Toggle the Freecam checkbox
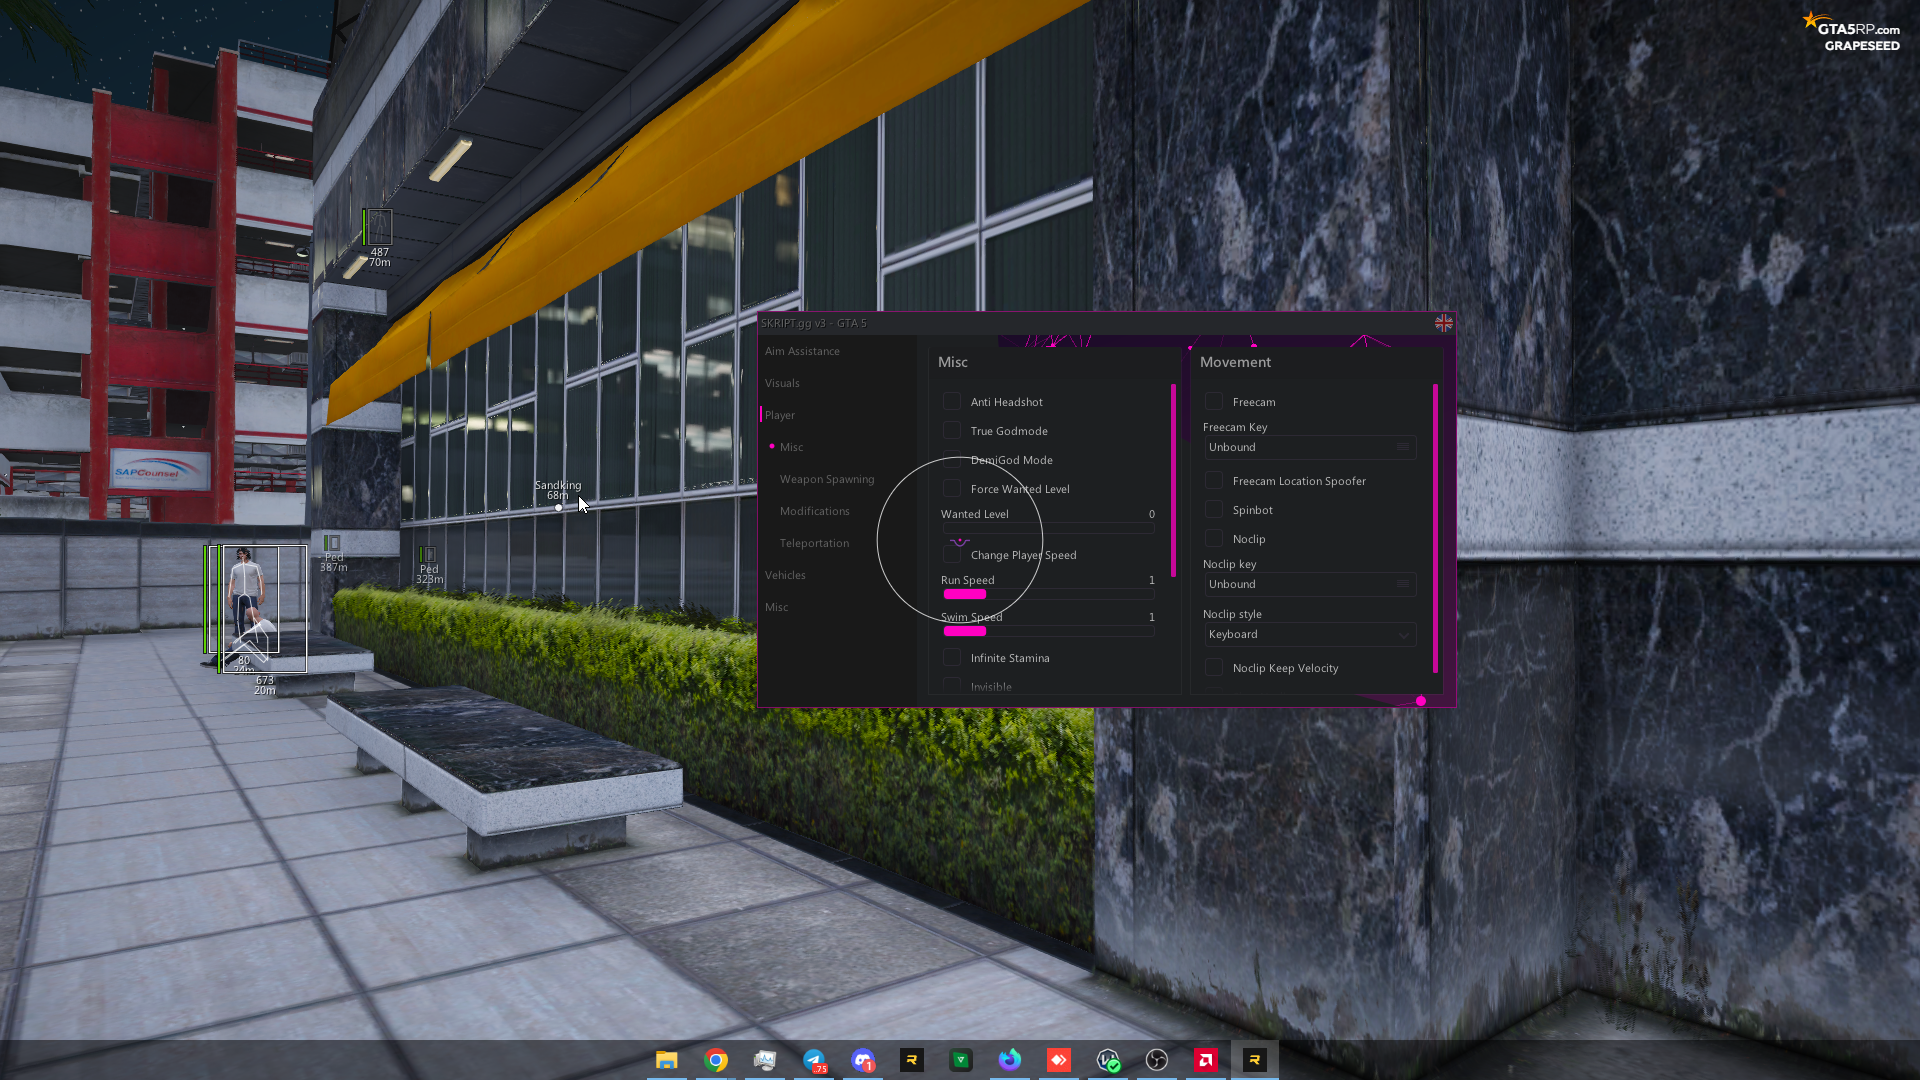The width and height of the screenshot is (1920, 1080). coord(1214,402)
